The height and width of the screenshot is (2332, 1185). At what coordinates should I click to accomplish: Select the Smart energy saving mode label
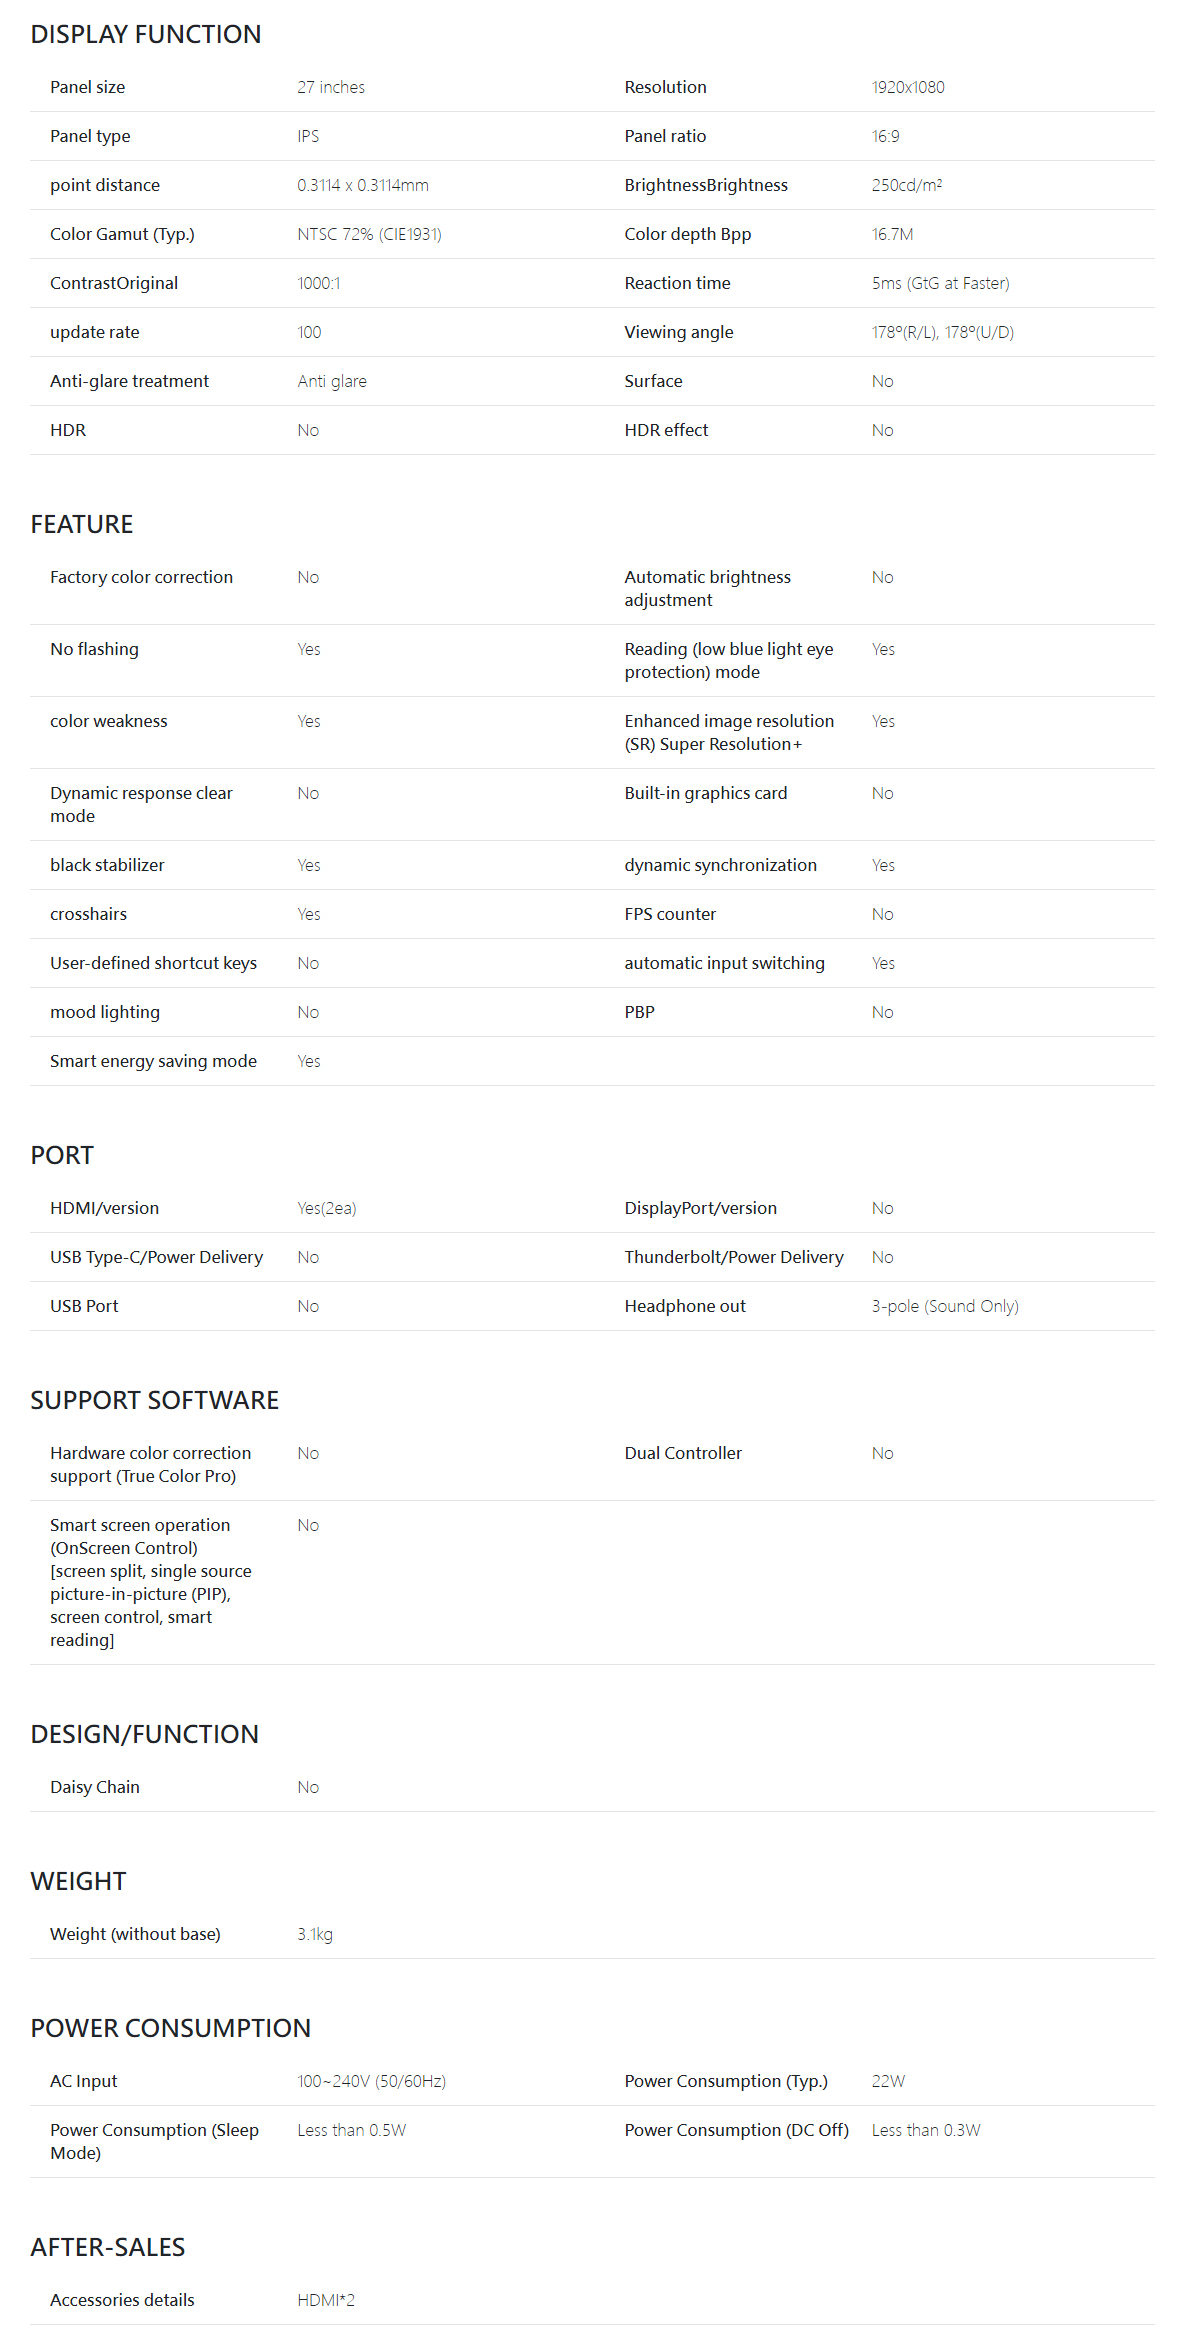153,1061
